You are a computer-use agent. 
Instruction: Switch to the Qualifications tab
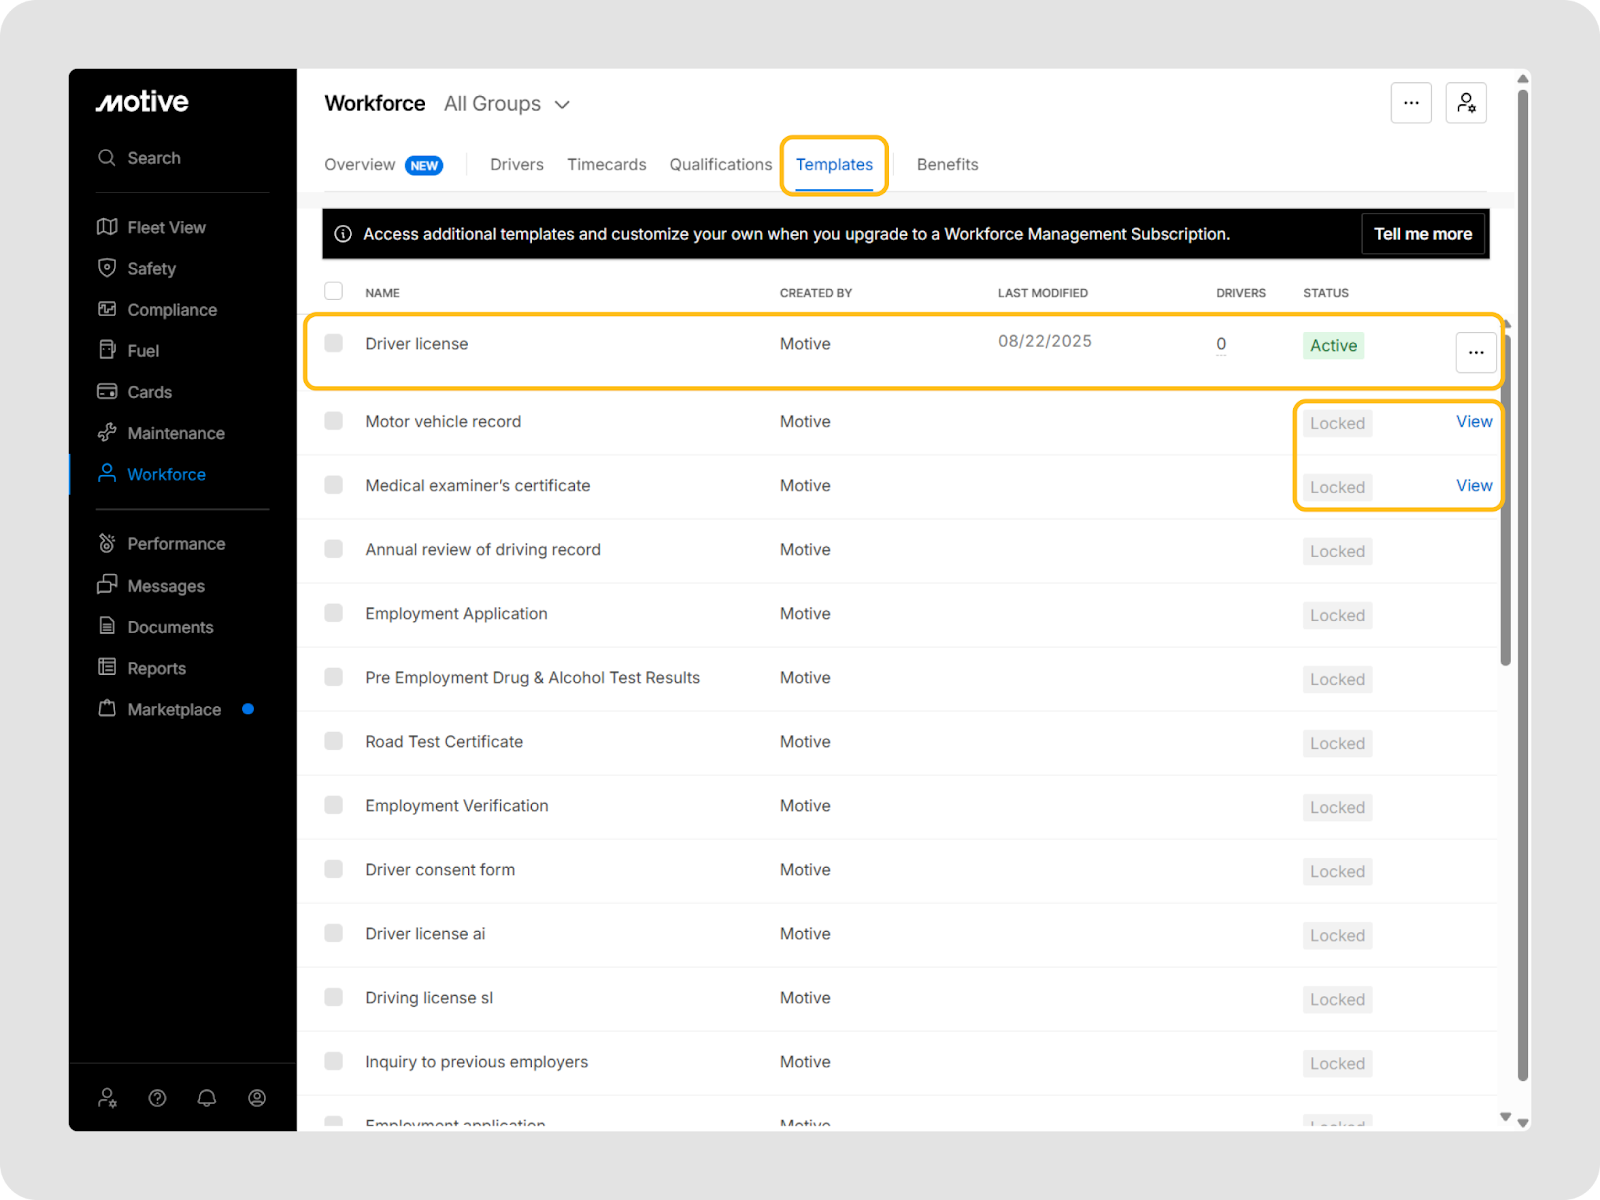click(720, 165)
